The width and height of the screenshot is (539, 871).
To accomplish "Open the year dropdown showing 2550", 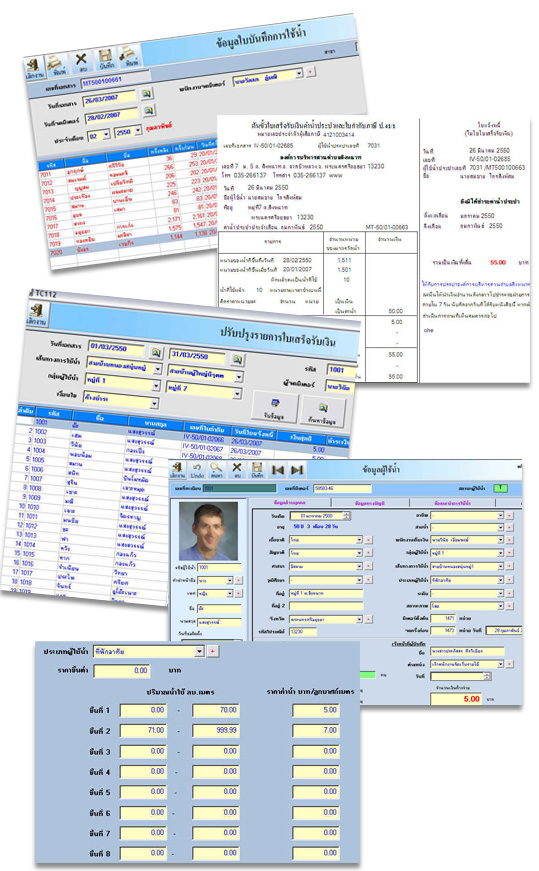I will coord(138,131).
